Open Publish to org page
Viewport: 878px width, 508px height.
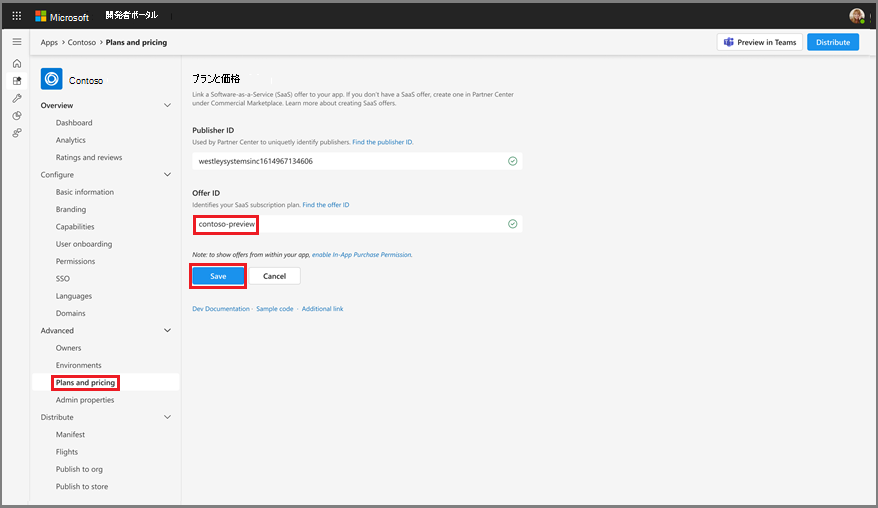pyautogui.click(x=79, y=469)
